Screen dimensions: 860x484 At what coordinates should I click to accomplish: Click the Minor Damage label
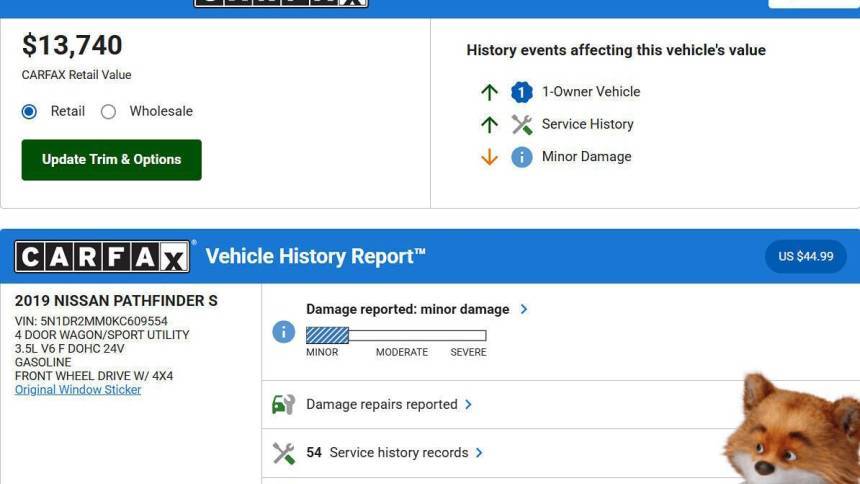586,156
